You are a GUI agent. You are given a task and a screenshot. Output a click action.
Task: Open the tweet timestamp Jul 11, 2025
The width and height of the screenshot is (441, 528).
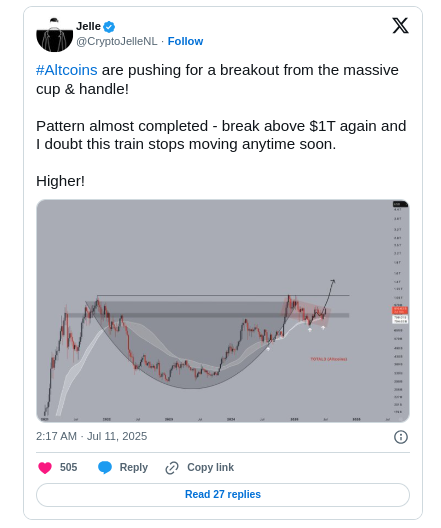(x=92, y=436)
